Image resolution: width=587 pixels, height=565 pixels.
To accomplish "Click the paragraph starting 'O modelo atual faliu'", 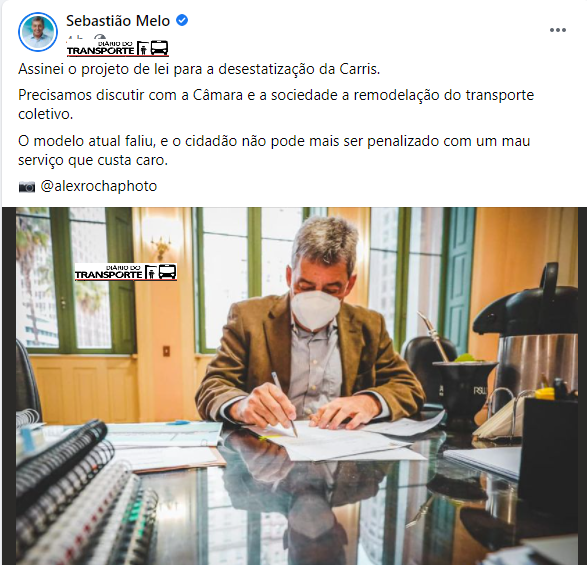I will (274, 151).
